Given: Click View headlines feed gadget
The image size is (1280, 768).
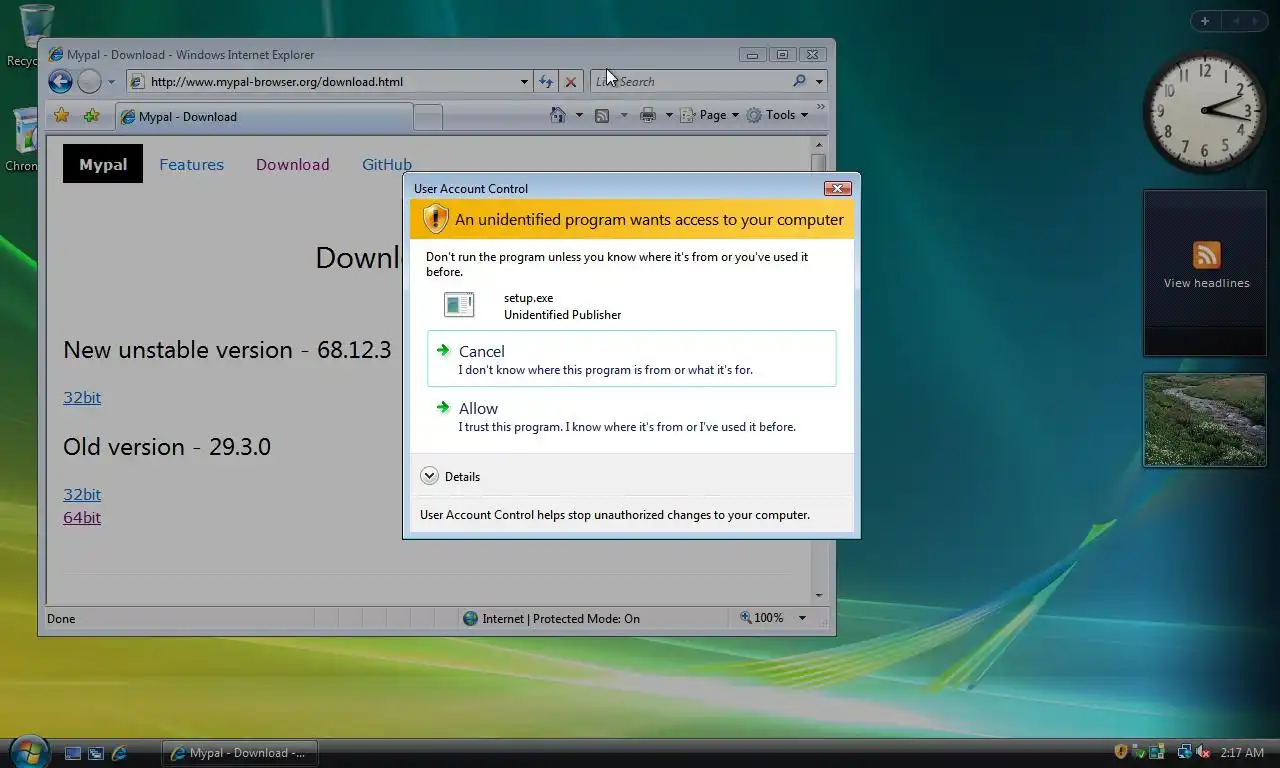Looking at the screenshot, I should (1205, 273).
